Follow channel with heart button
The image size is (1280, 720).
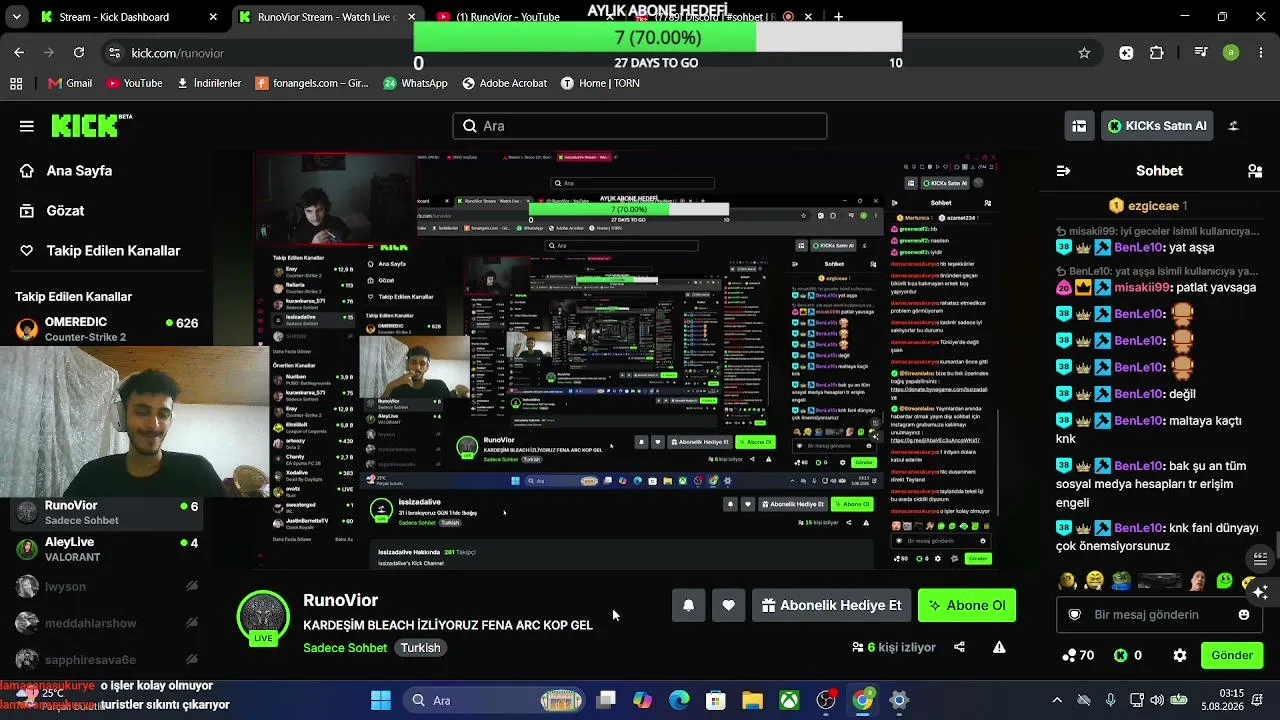pyautogui.click(x=728, y=605)
